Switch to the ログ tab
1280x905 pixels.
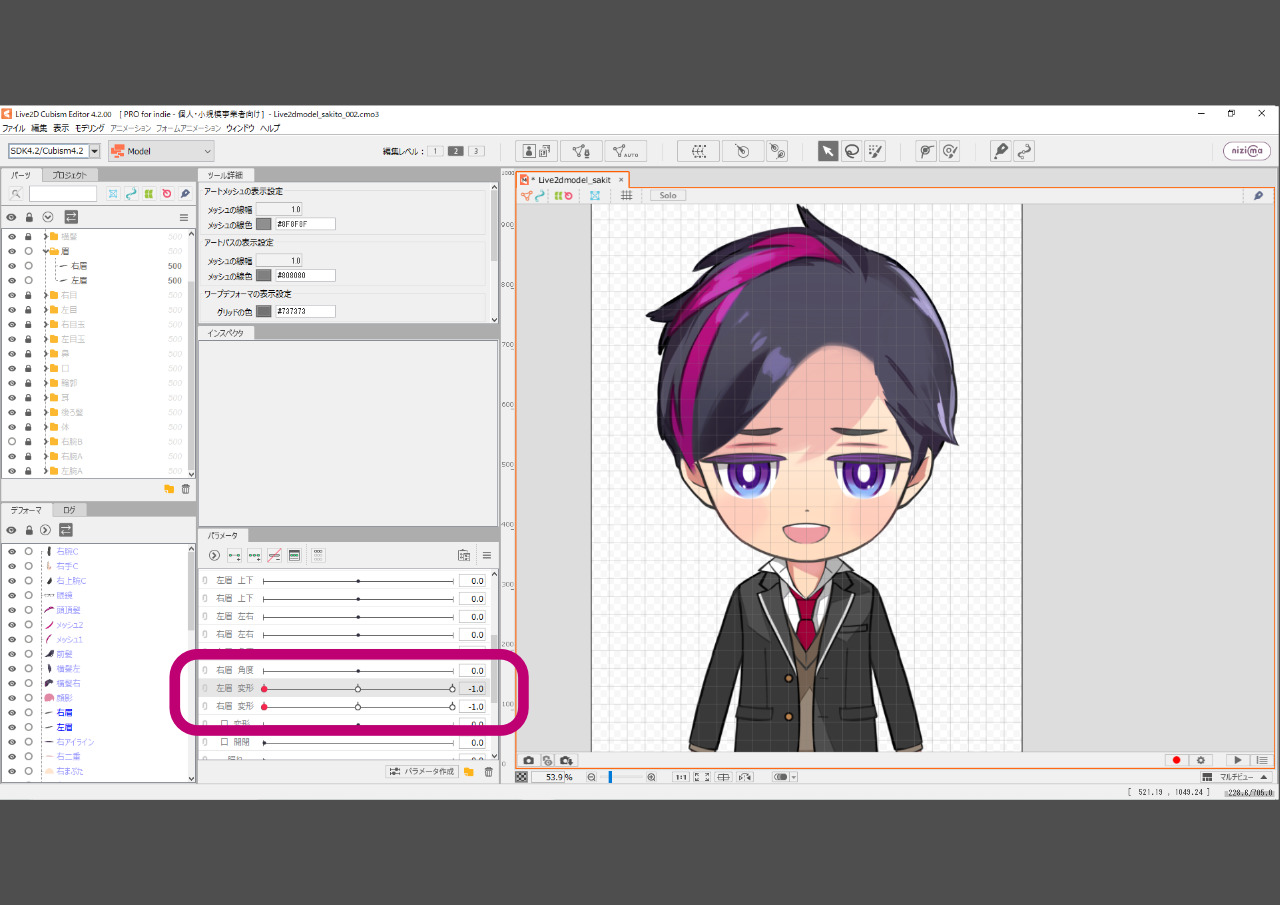coord(69,510)
